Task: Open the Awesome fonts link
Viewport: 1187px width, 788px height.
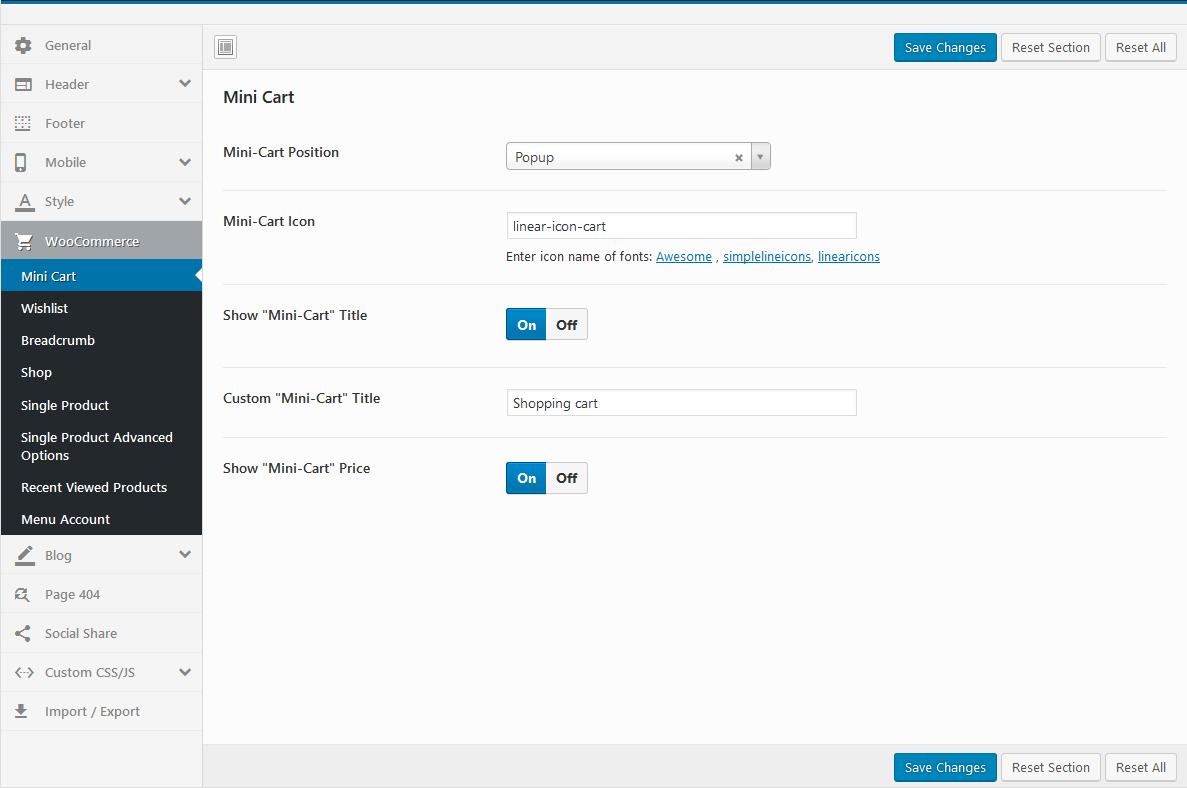Action: pyautogui.click(x=684, y=257)
